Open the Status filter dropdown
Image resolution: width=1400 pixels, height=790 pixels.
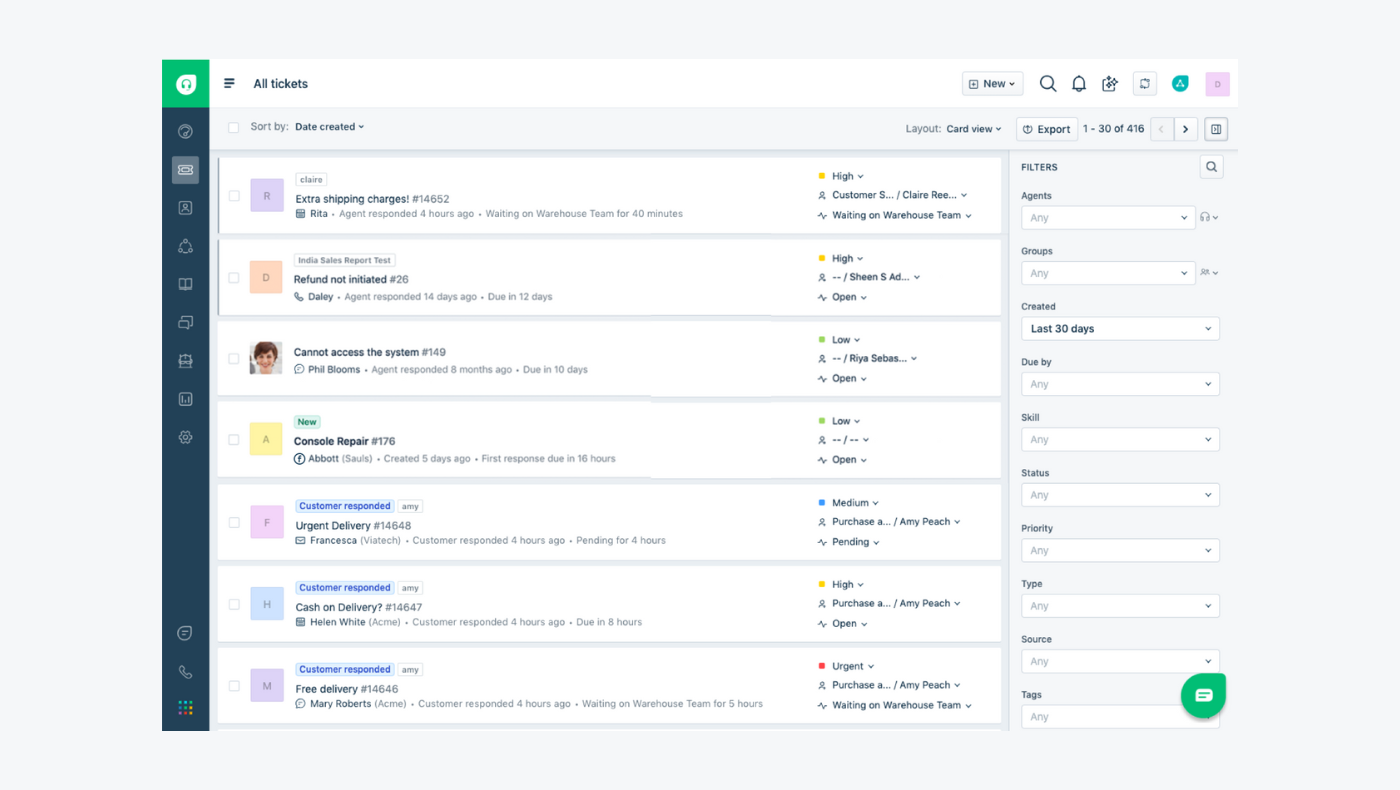1120,495
